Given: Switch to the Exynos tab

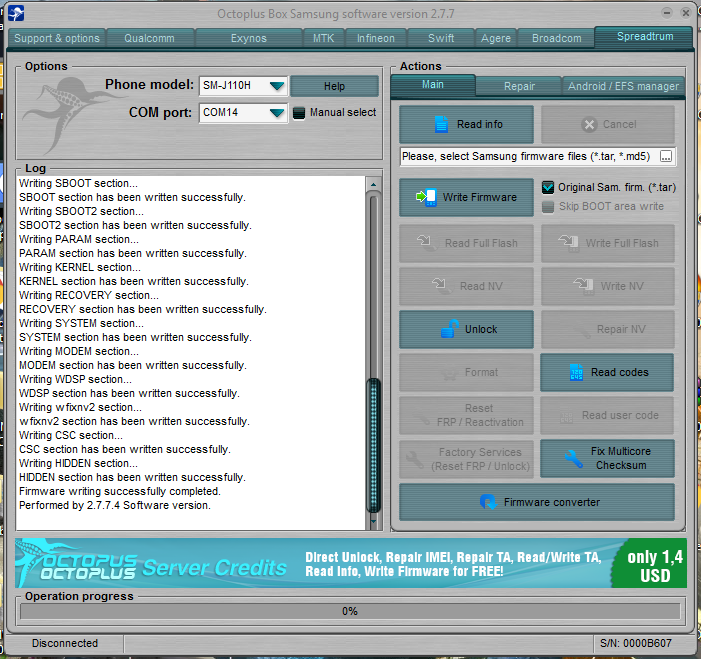Looking at the screenshot, I should [x=249, y=38].
